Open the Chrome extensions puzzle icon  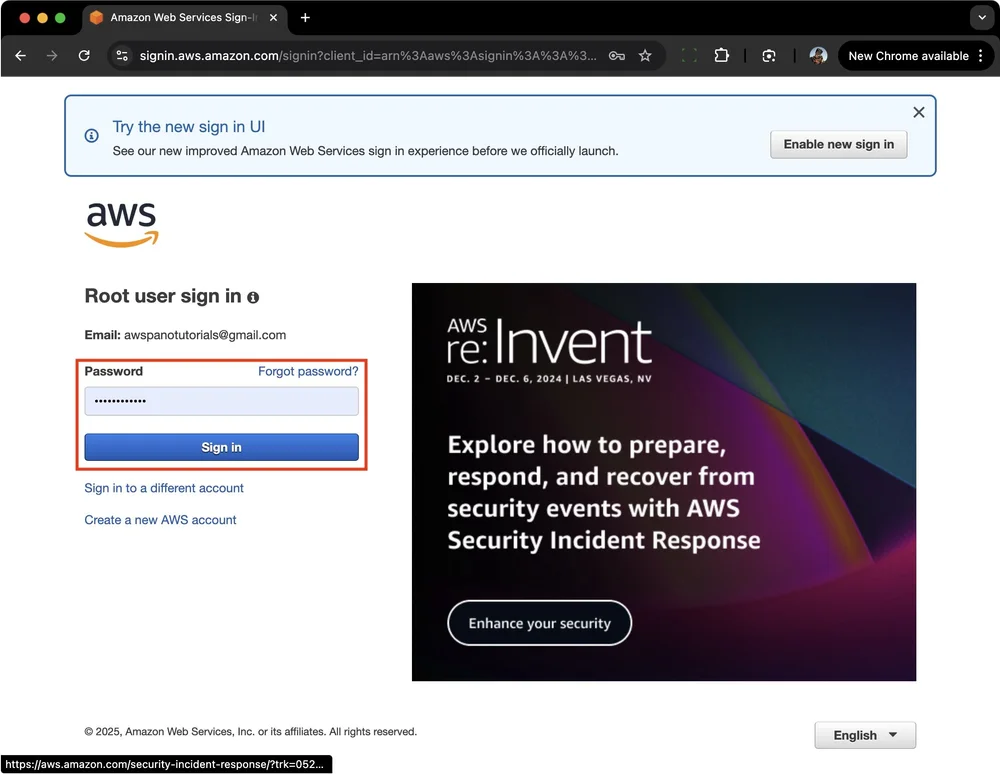pos(721,55)
